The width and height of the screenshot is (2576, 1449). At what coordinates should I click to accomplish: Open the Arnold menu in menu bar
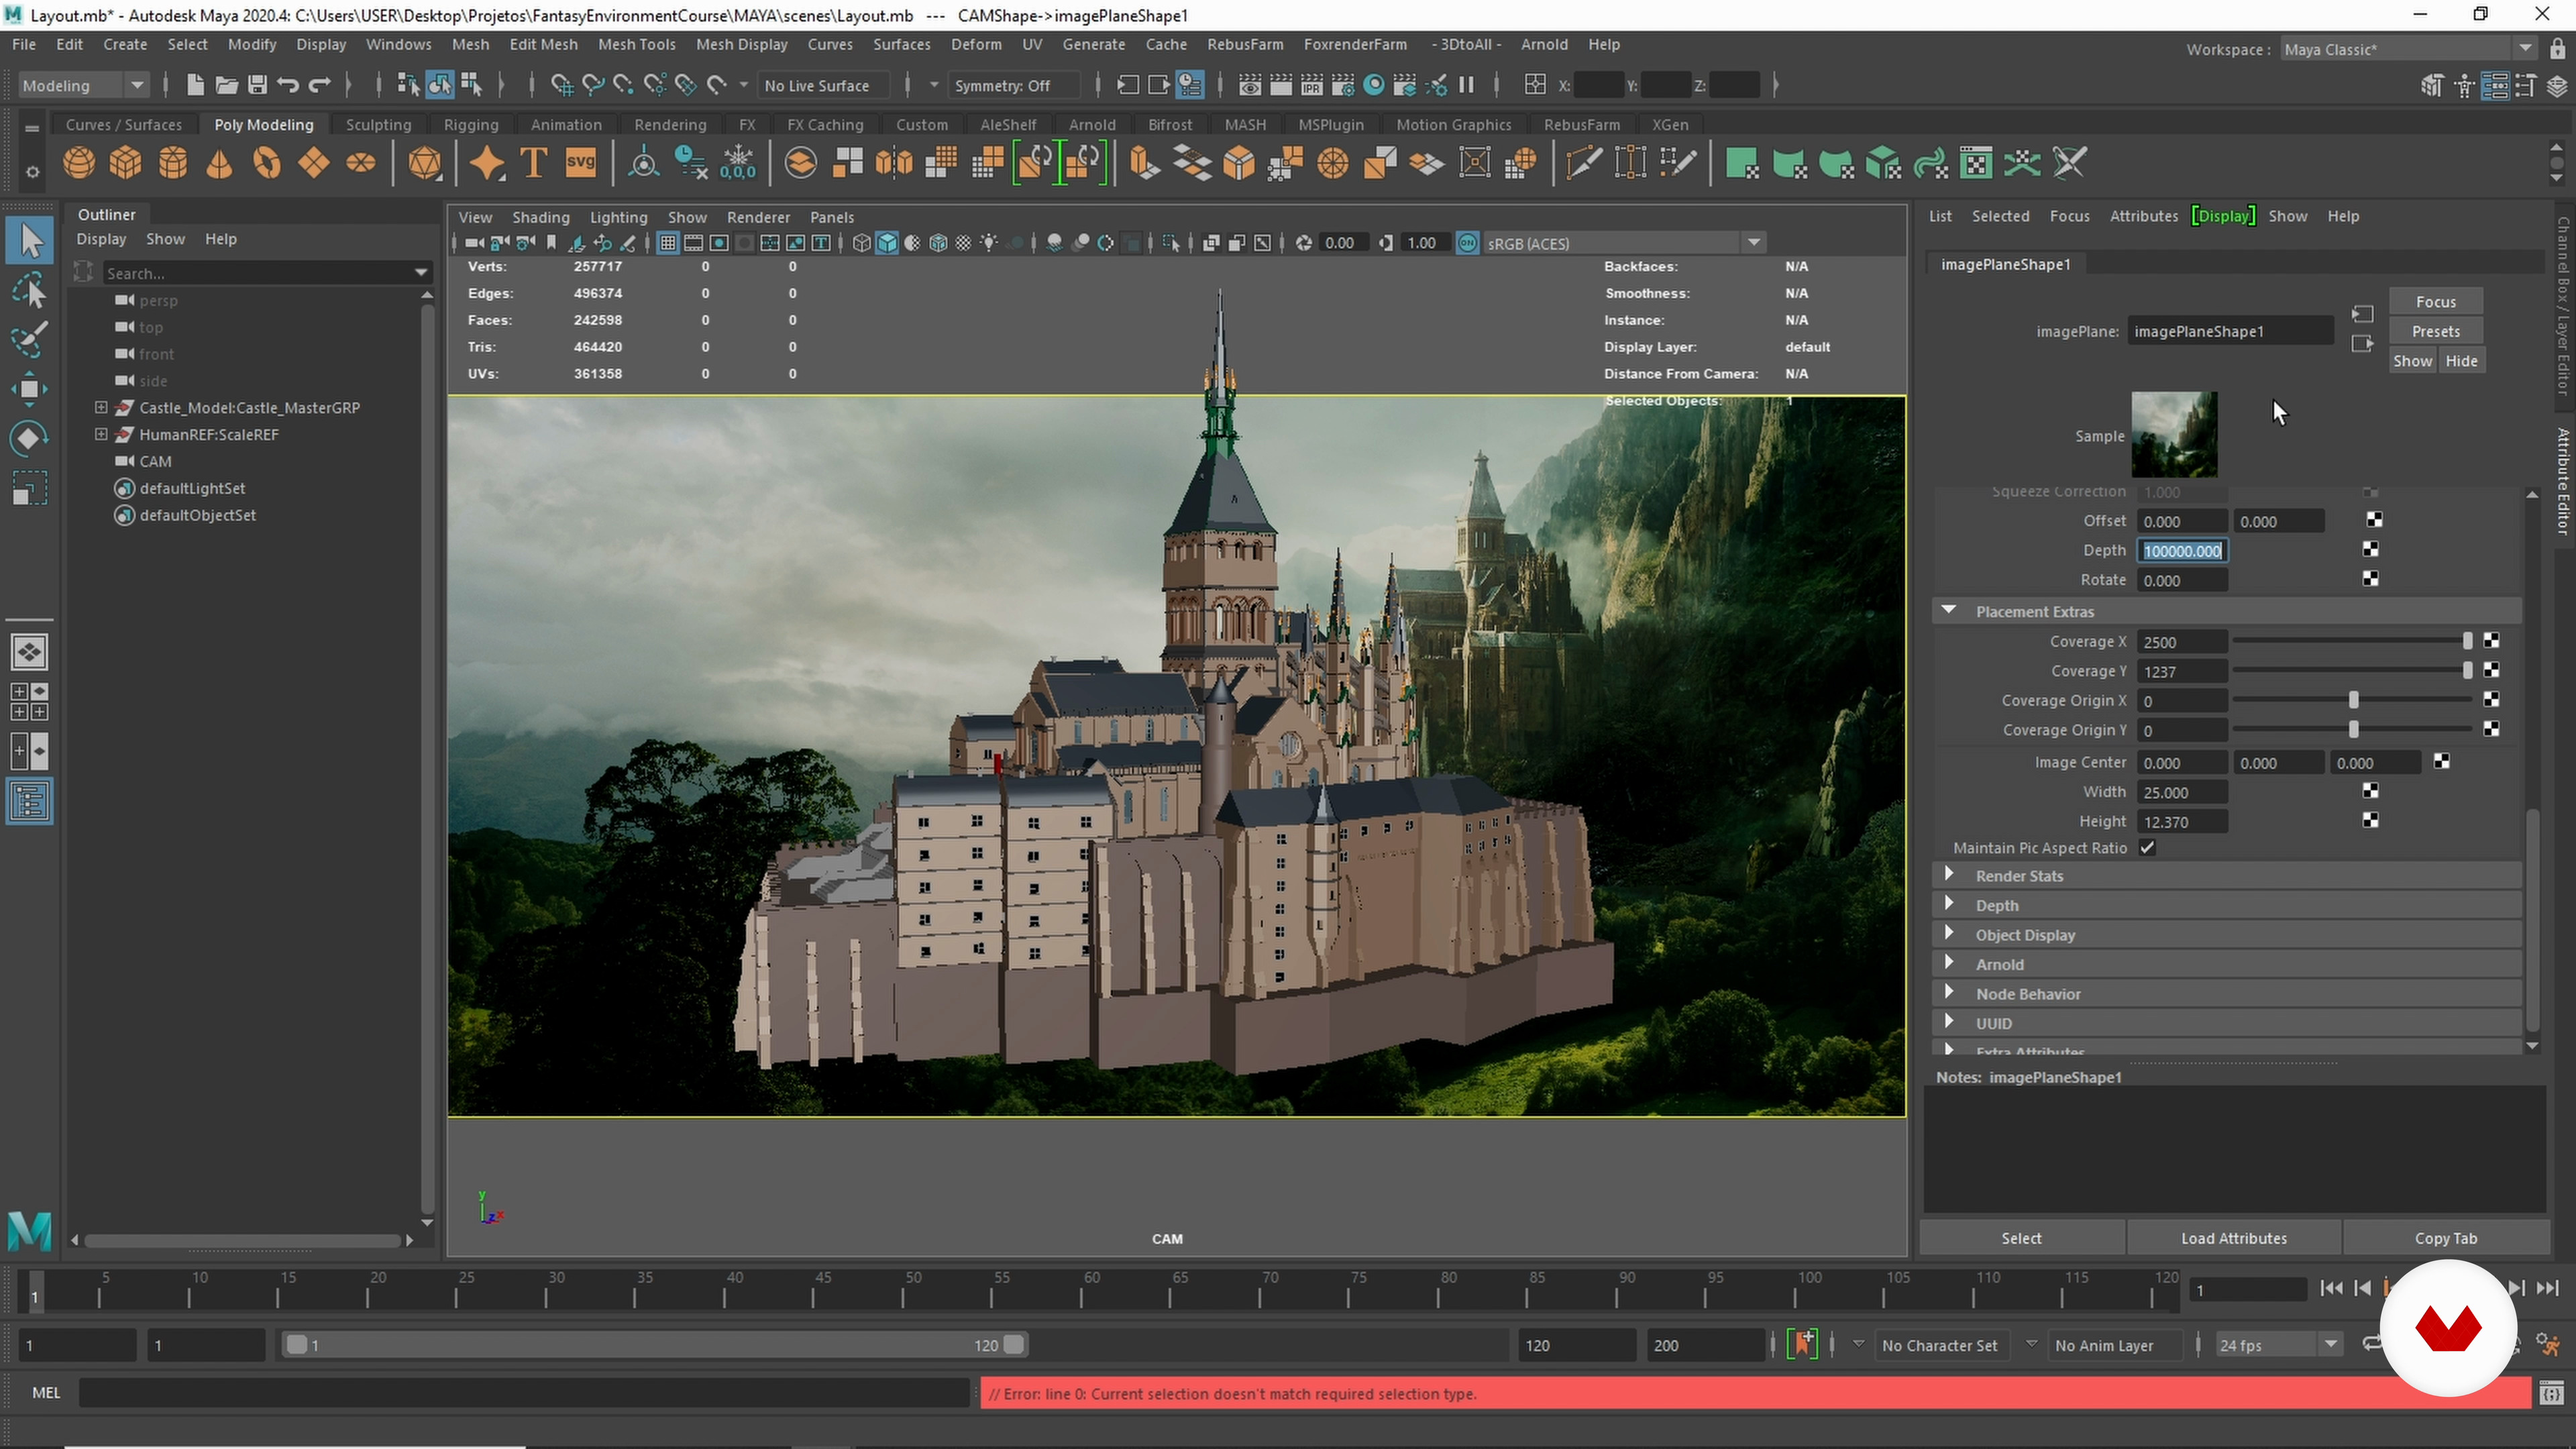coord(1544,44)
